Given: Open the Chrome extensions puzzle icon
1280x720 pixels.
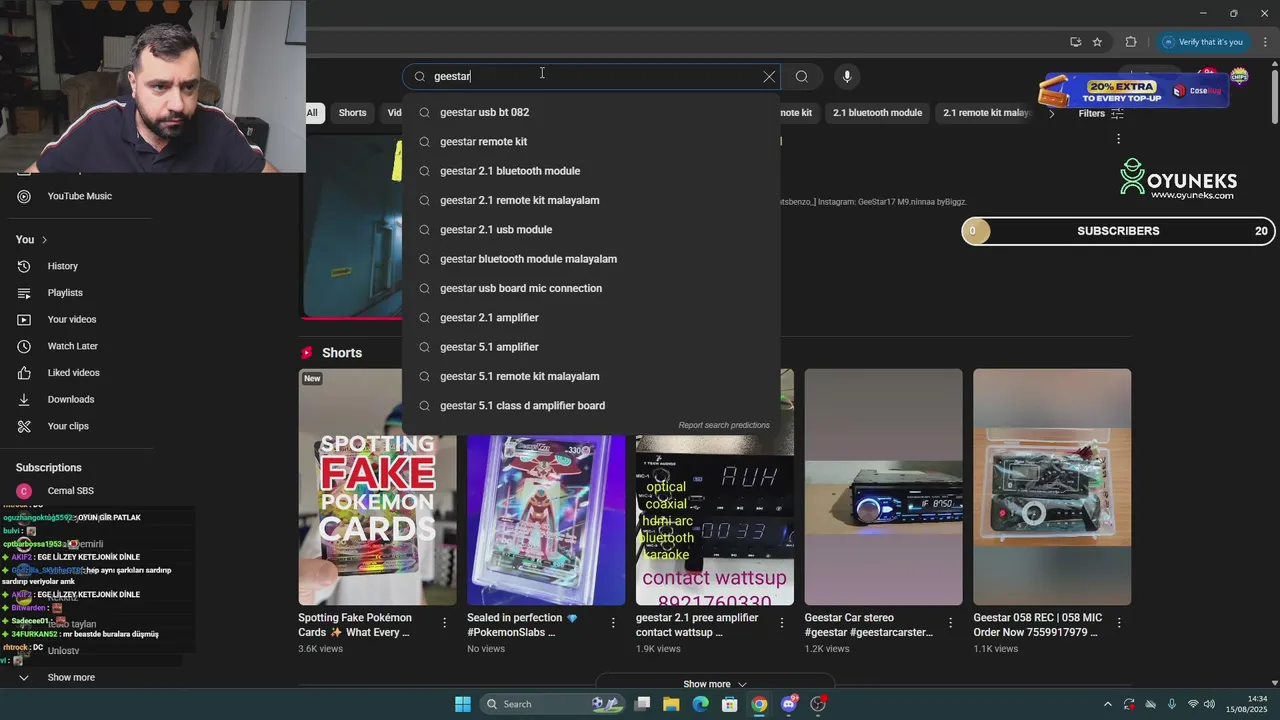Looking at the screenshot, I should click(x=1131, y=42).
